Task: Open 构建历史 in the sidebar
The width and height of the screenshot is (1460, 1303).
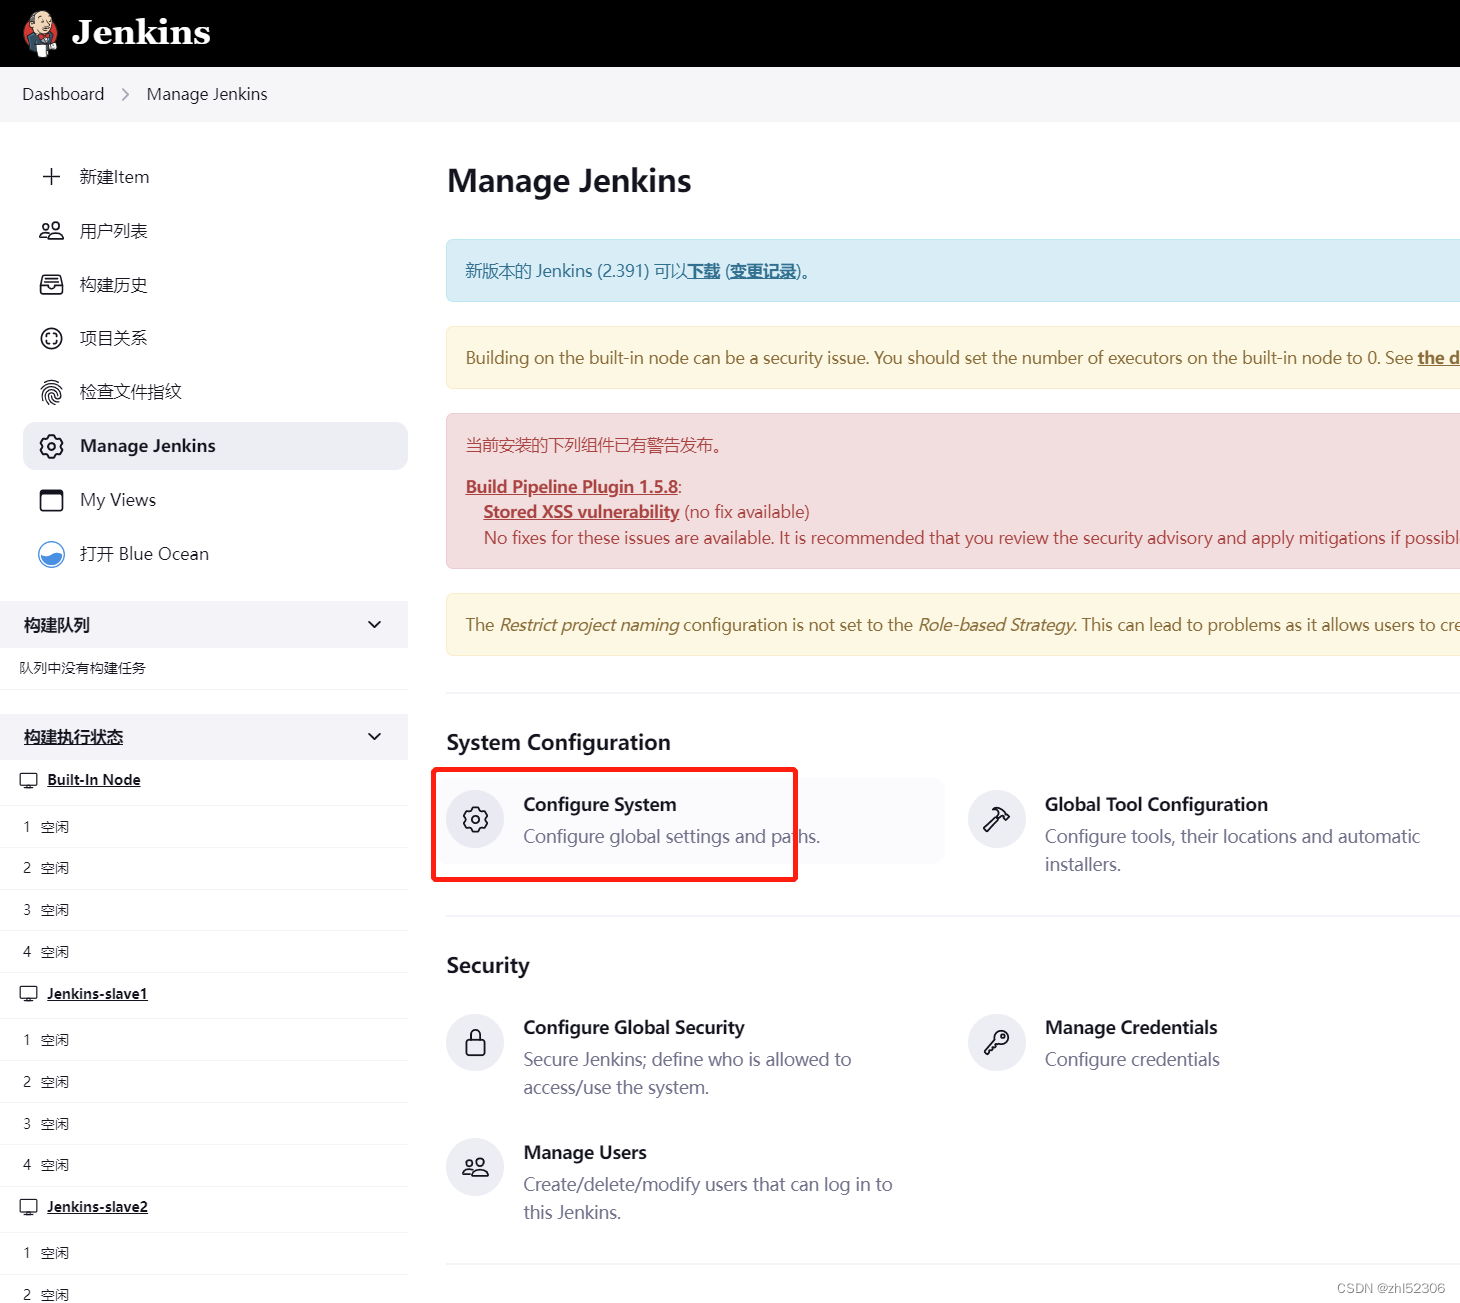Action: pos(215,285)
